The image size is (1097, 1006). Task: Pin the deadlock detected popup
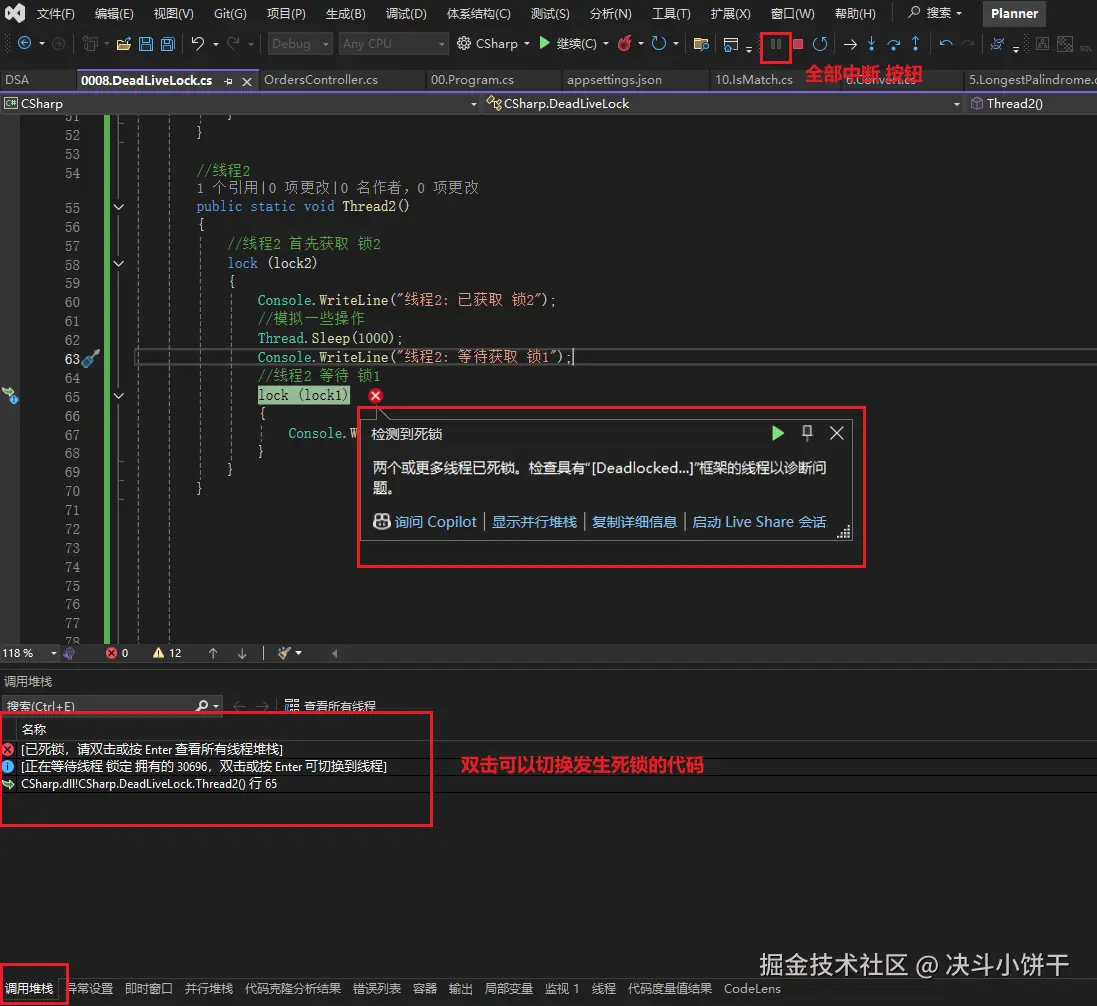click(807, 433)
